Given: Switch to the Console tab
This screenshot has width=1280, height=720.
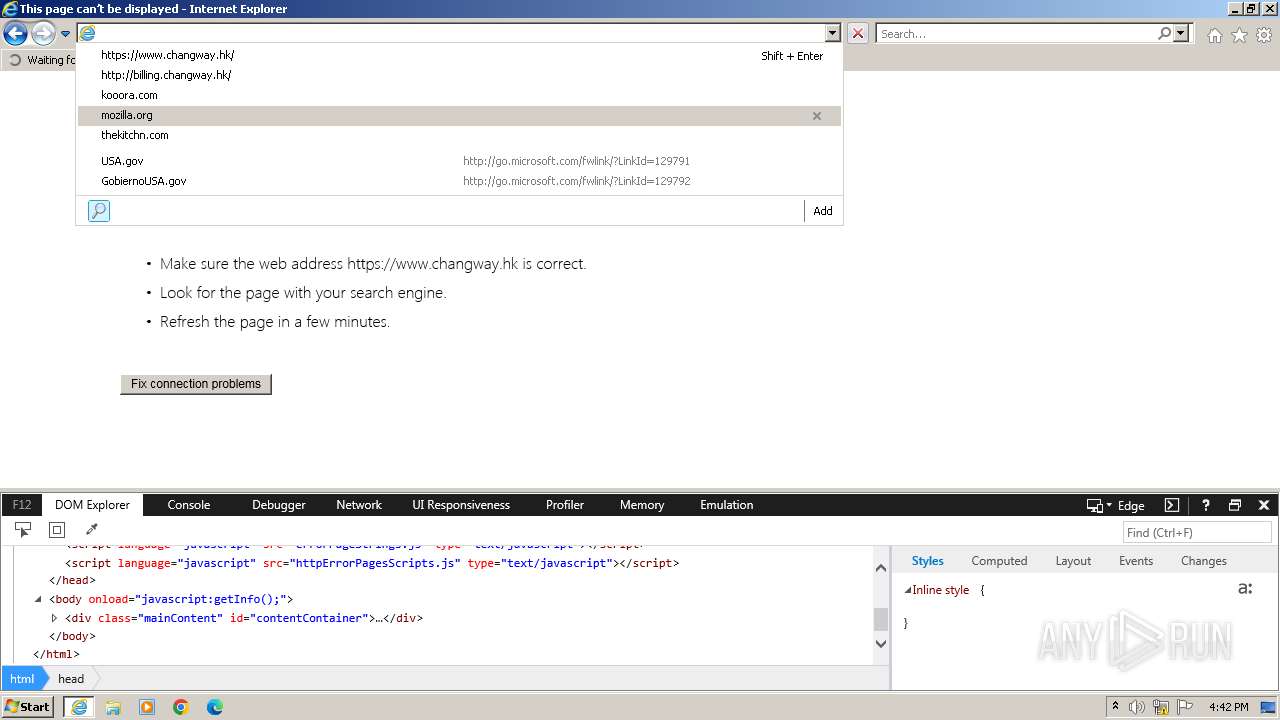Looking at the screenshot, I should point(189,505).
